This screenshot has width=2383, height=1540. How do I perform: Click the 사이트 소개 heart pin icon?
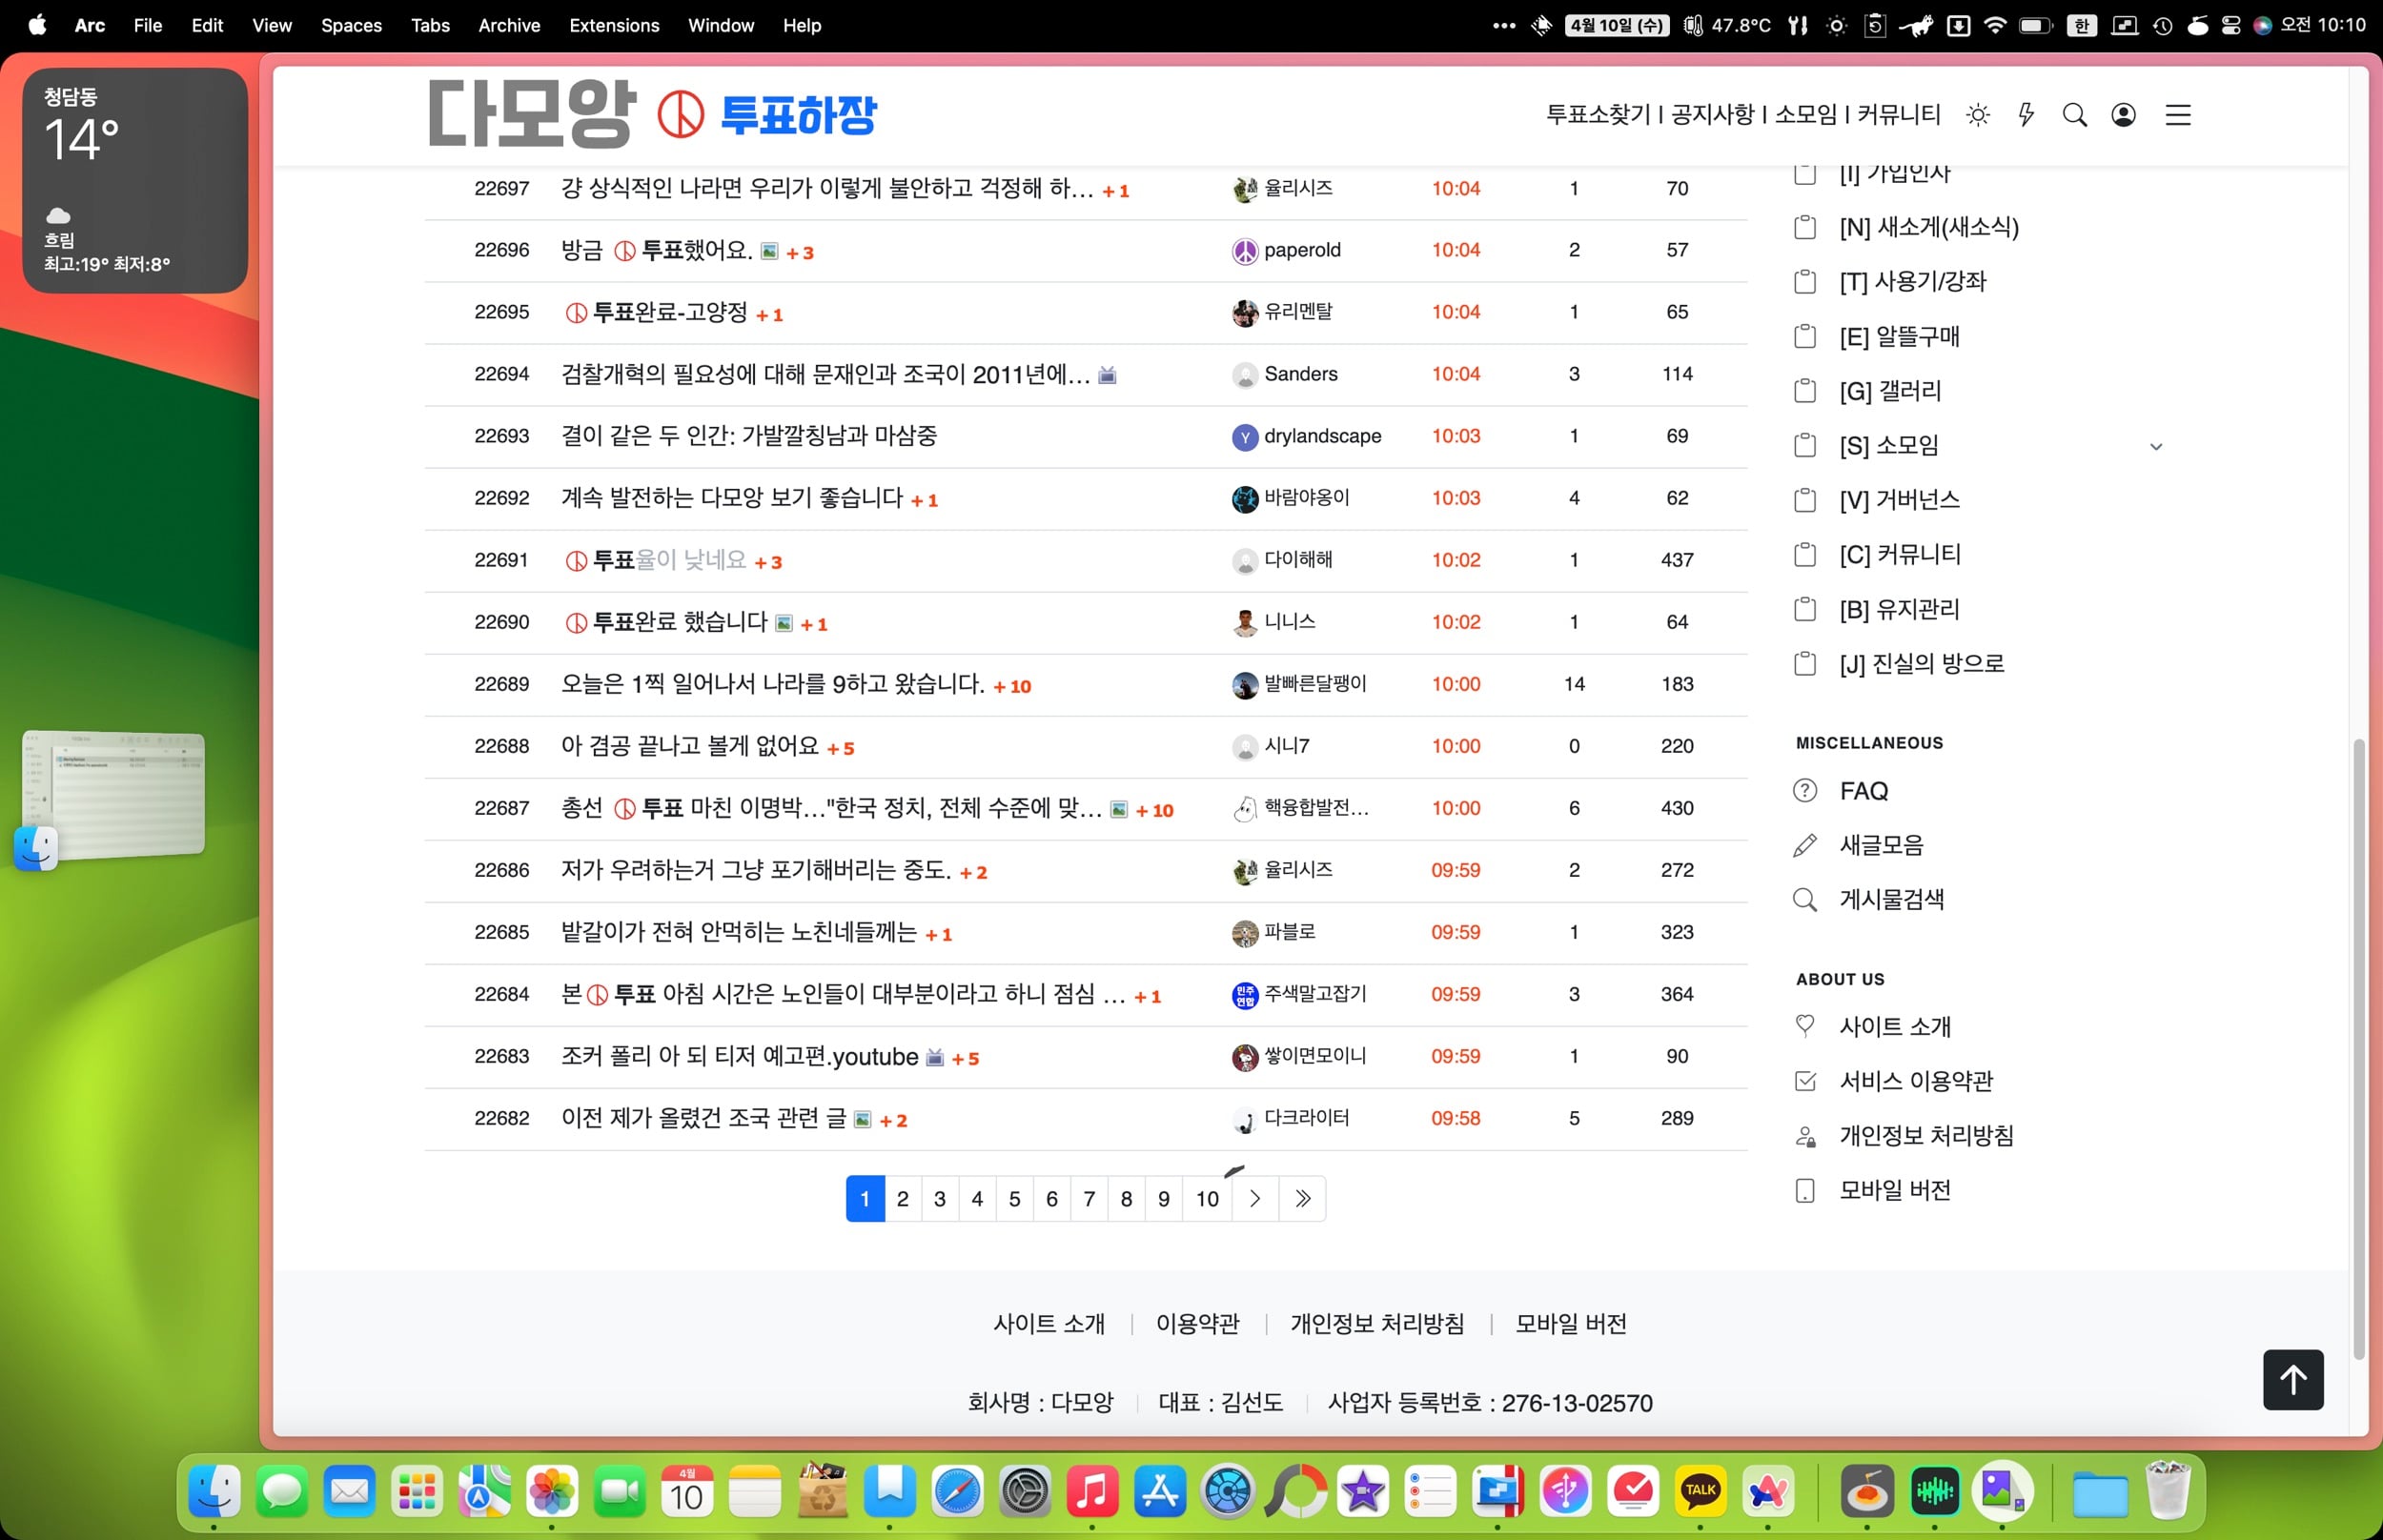click(1805, 1026)
